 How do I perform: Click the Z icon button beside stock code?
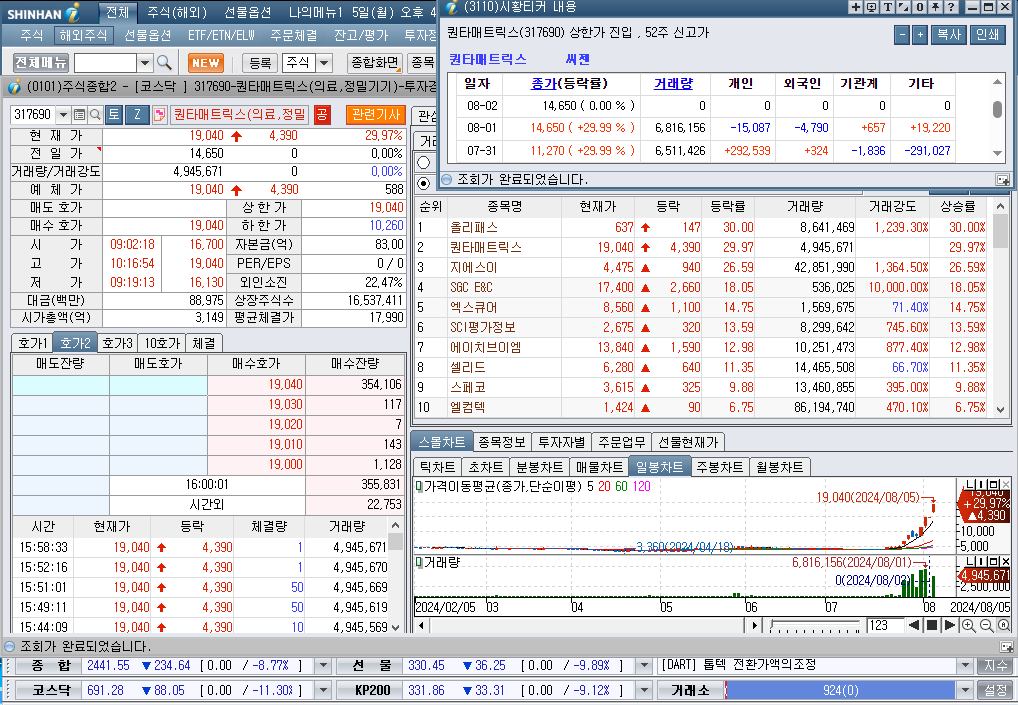137,115
